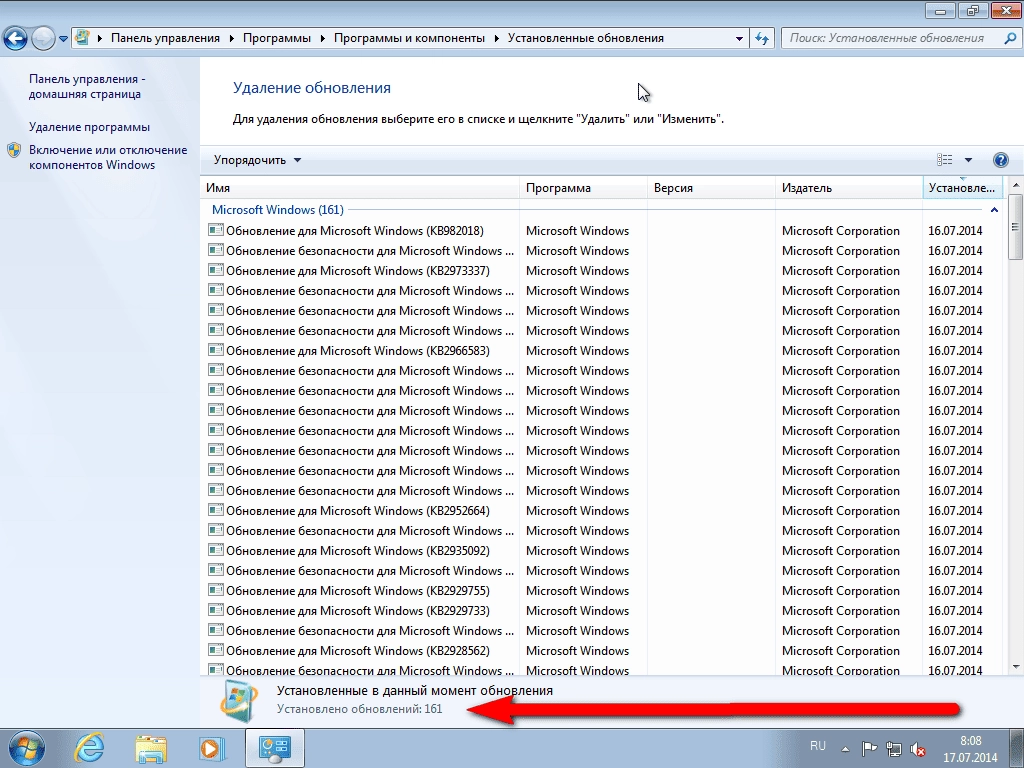Sort by the Программа column header
Image resolution: width=1024 pixels, height=768 pixels.
583,187
